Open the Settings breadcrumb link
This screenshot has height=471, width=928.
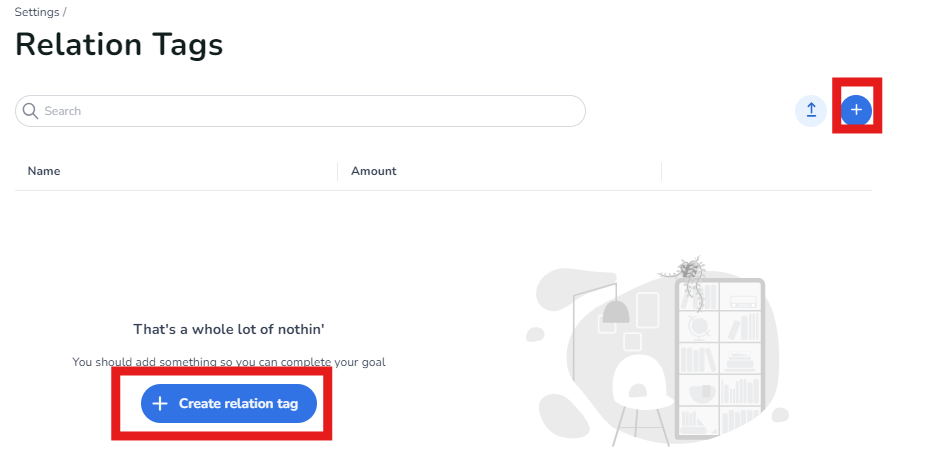(x=36, y=12)
